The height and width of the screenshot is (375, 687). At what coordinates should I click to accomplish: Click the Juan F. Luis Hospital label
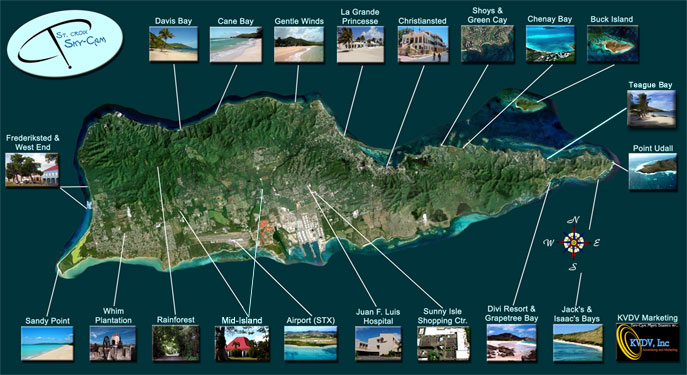tap(378, 317)
